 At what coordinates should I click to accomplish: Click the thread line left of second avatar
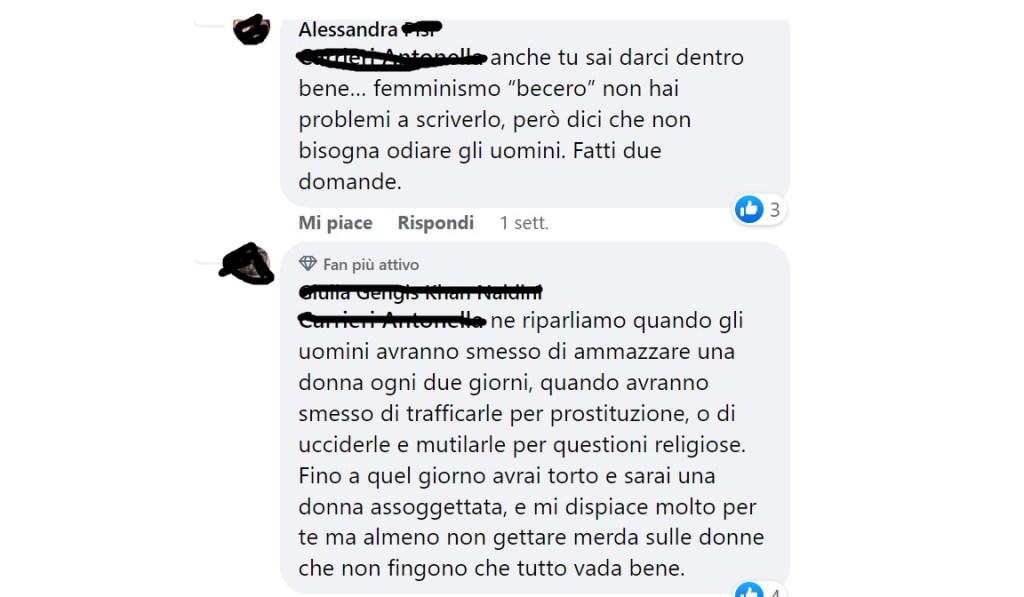(208, 261)
